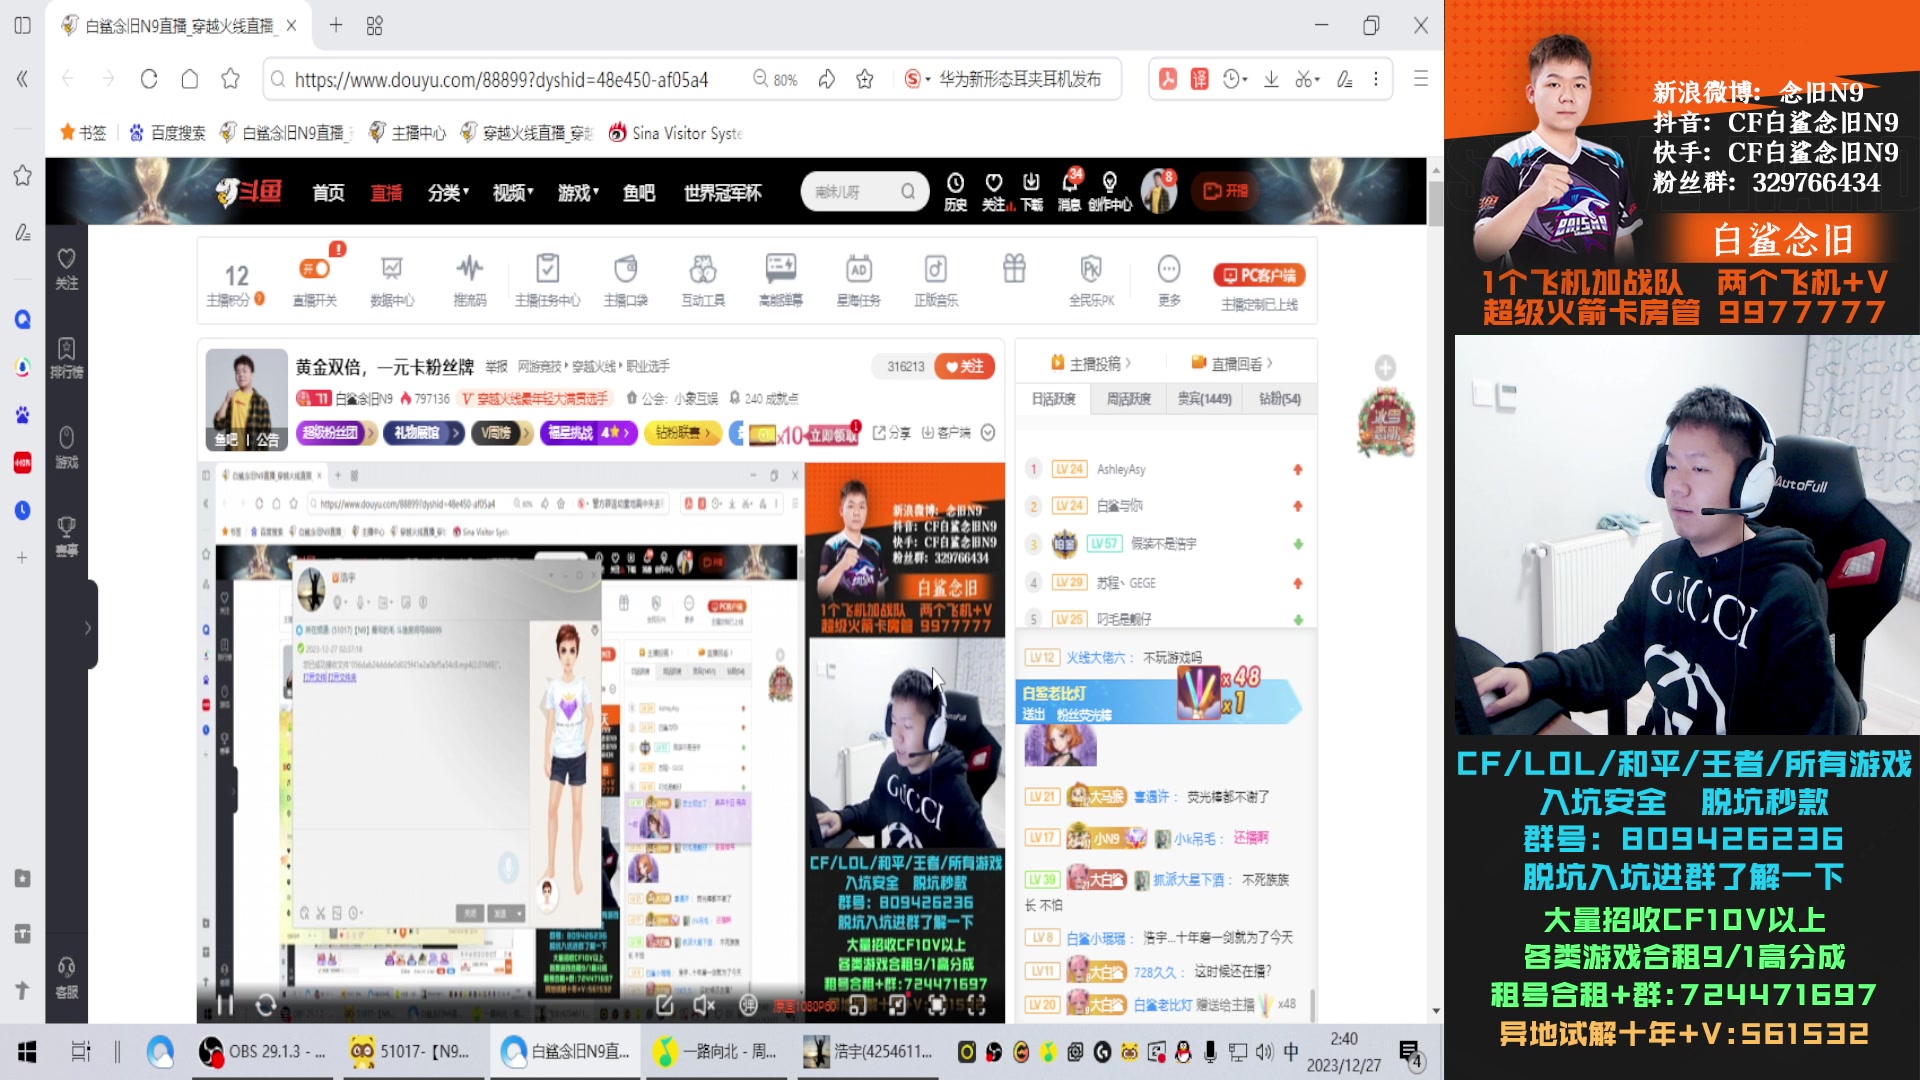Click the orange 关注 follow button

click(x=965, y=367)
